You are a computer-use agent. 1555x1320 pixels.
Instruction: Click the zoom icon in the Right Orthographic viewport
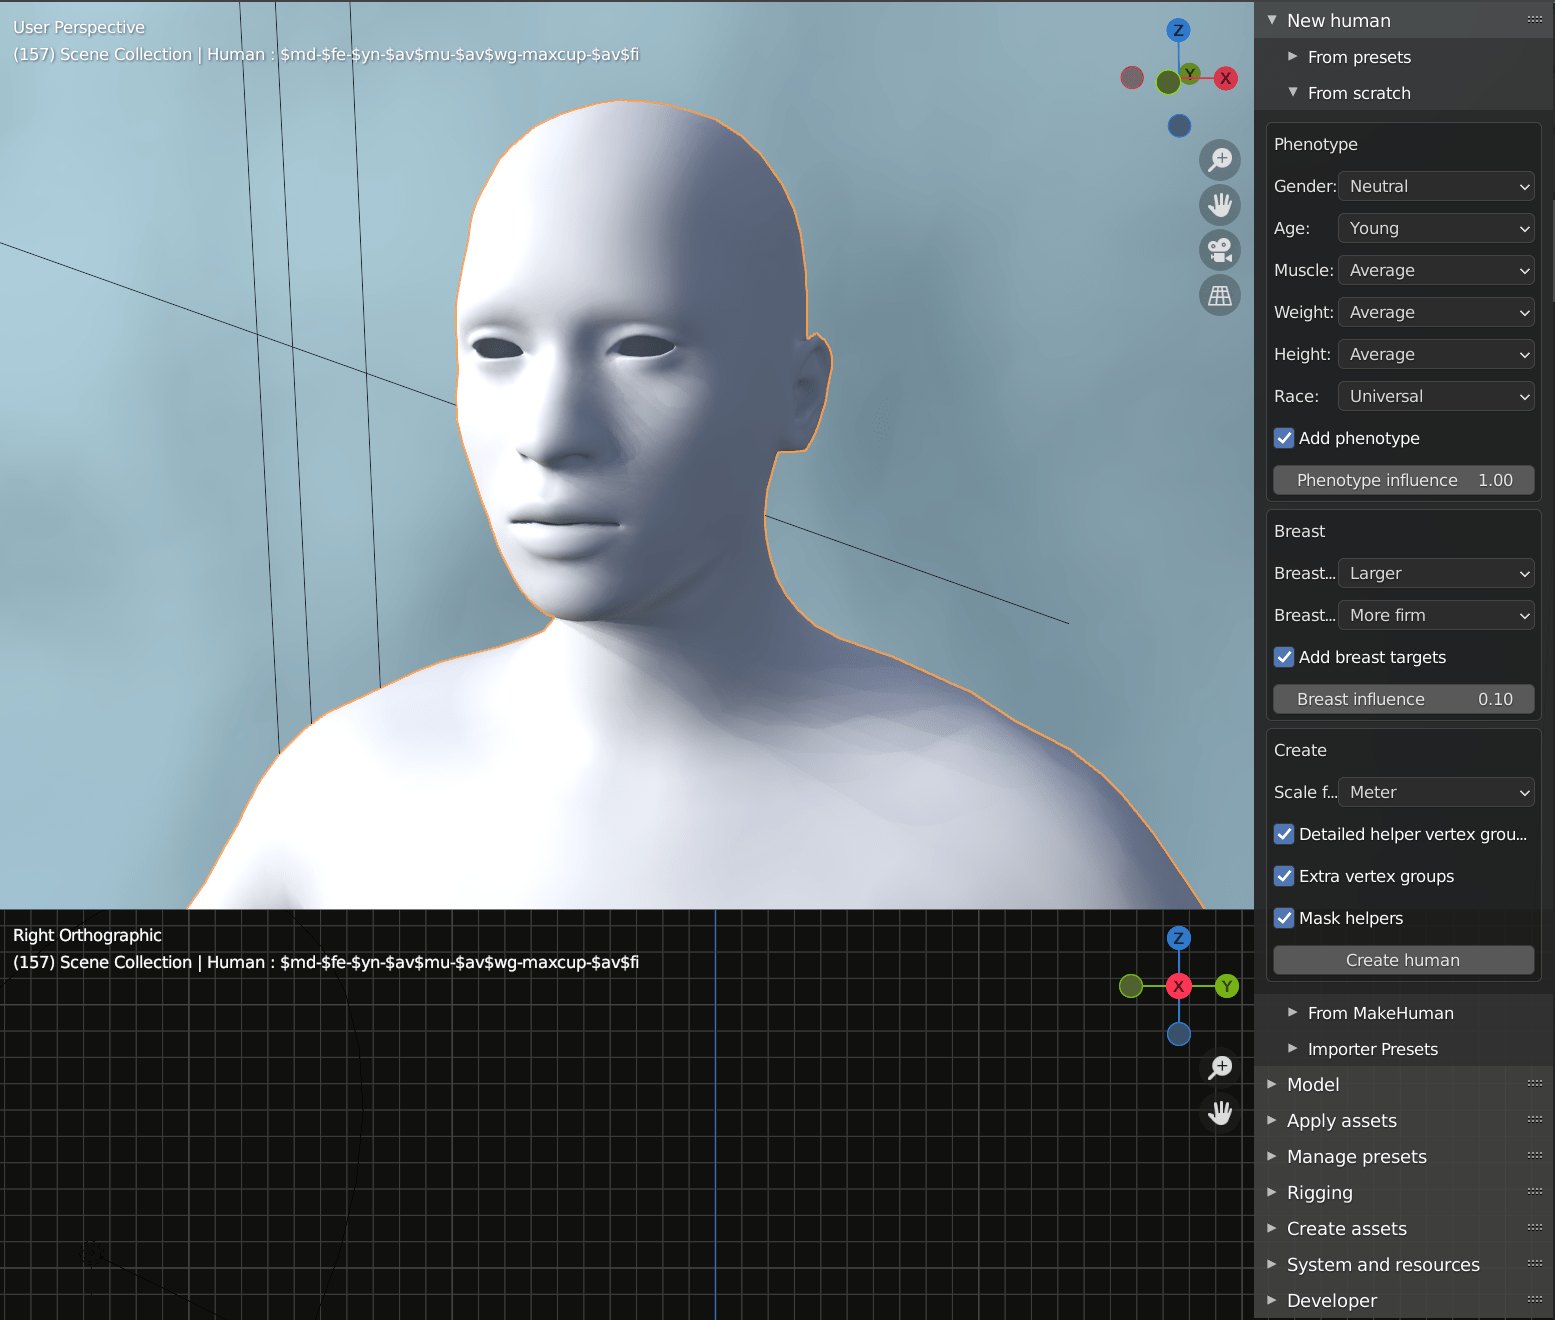1220,1067
